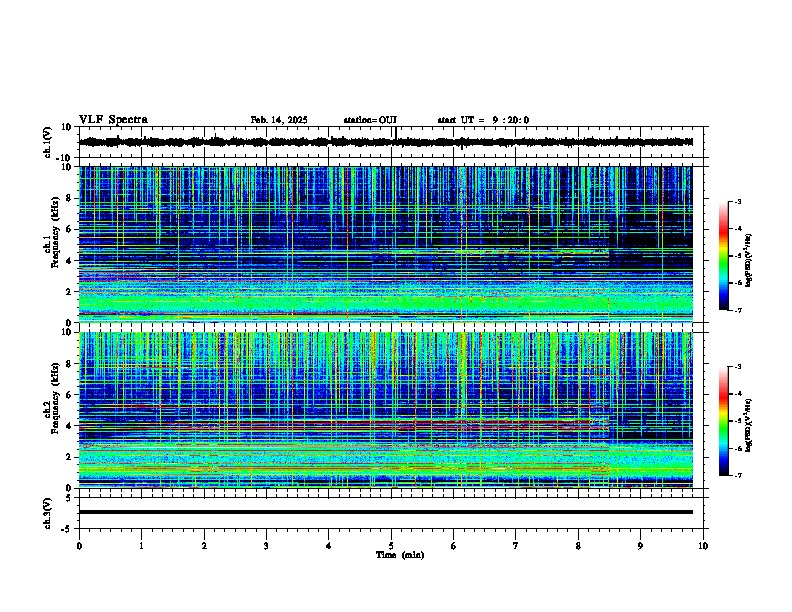Image resolution: width=792 pixels, height=612 pixels.
Task: Click the ch.1 'Frequency (kHz)' axis label
Action: point(56,233)
